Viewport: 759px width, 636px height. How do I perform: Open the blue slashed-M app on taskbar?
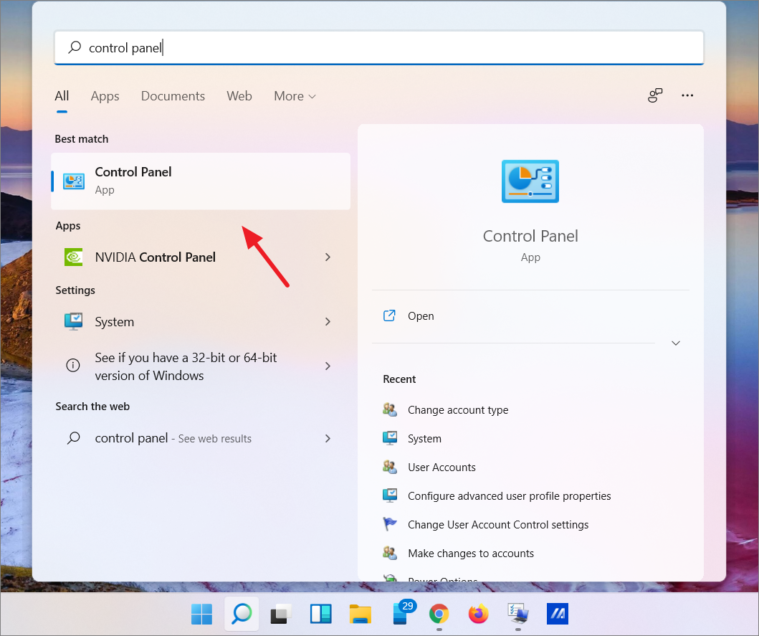coord(558,614)
